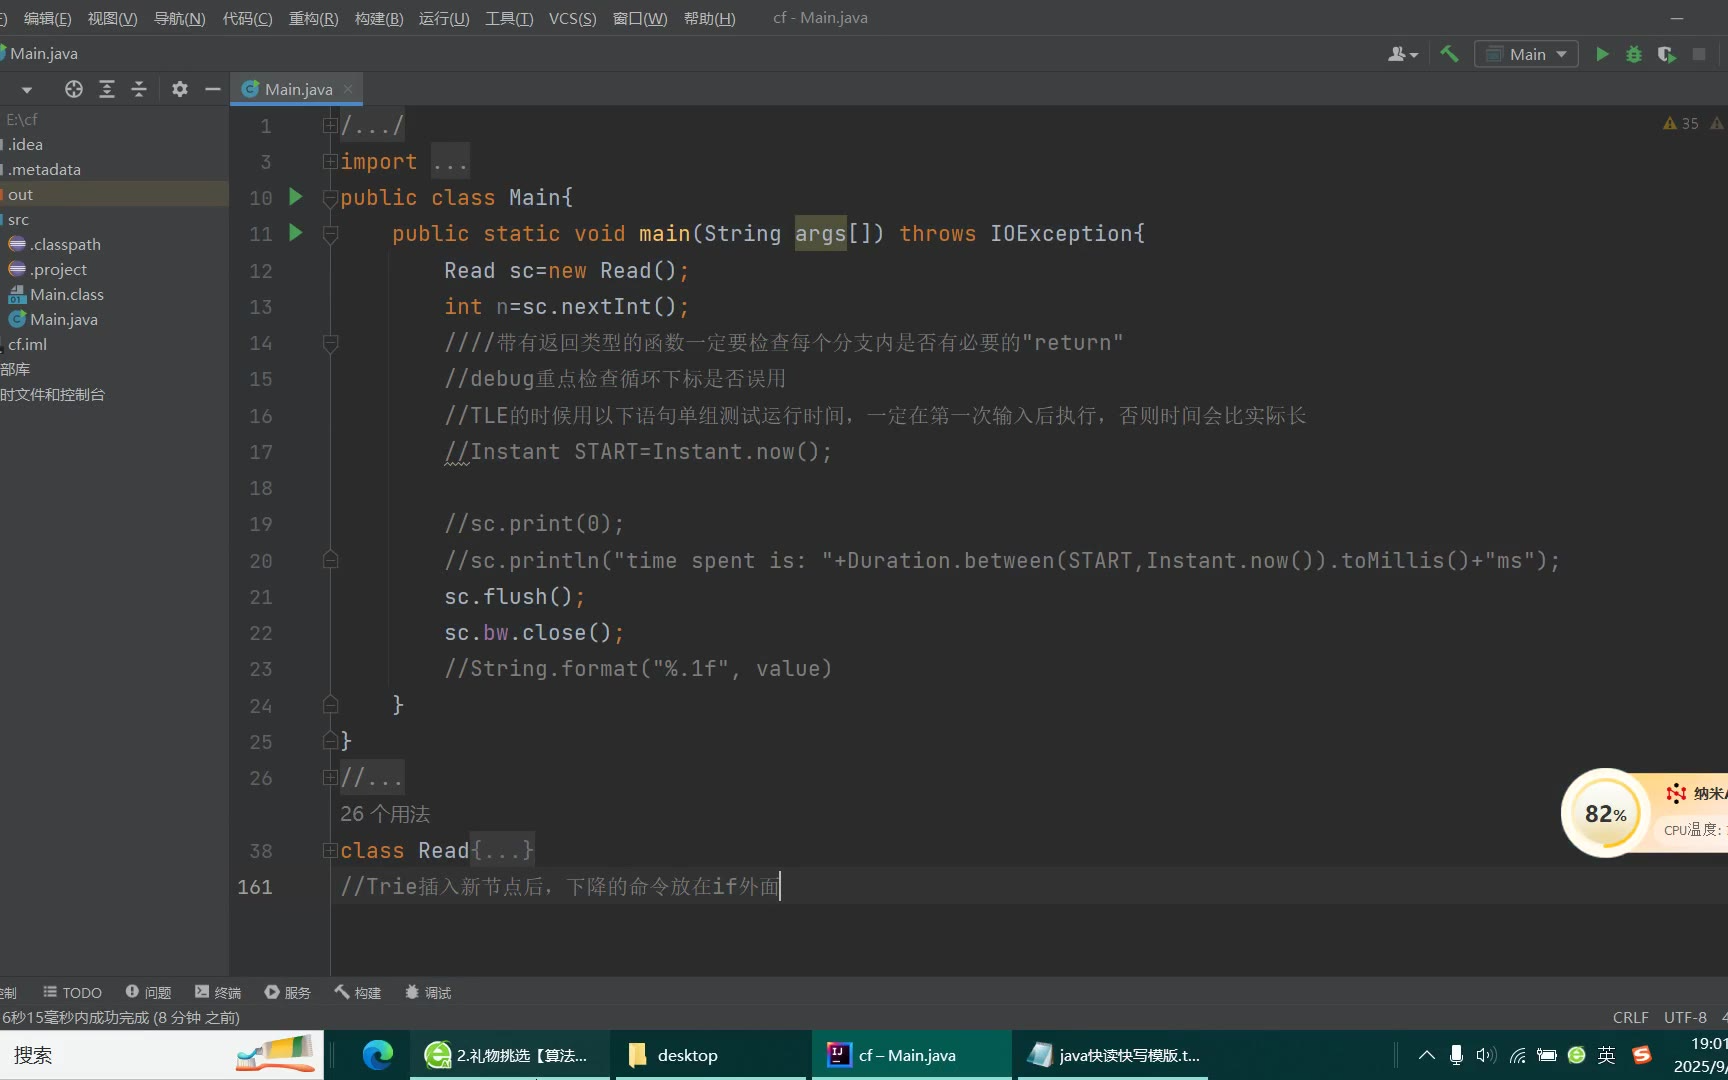1728x1080 pixels.
Task: Open the TODO tool window
Action: point(72,992)
